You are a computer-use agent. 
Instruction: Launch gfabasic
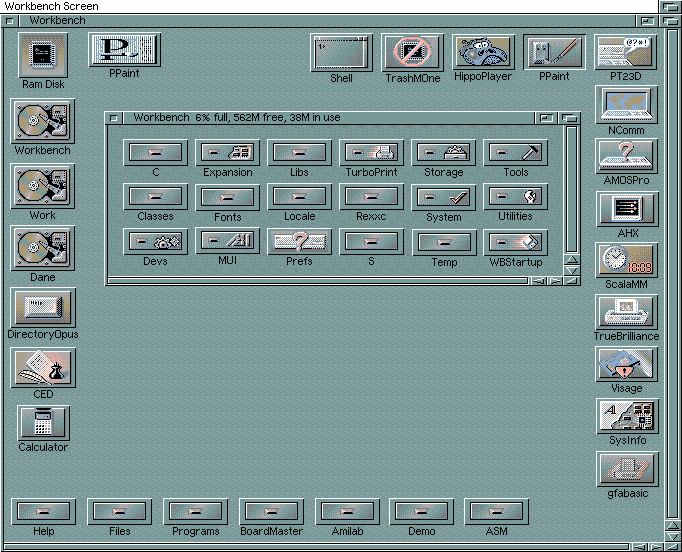tap(627, 469)
